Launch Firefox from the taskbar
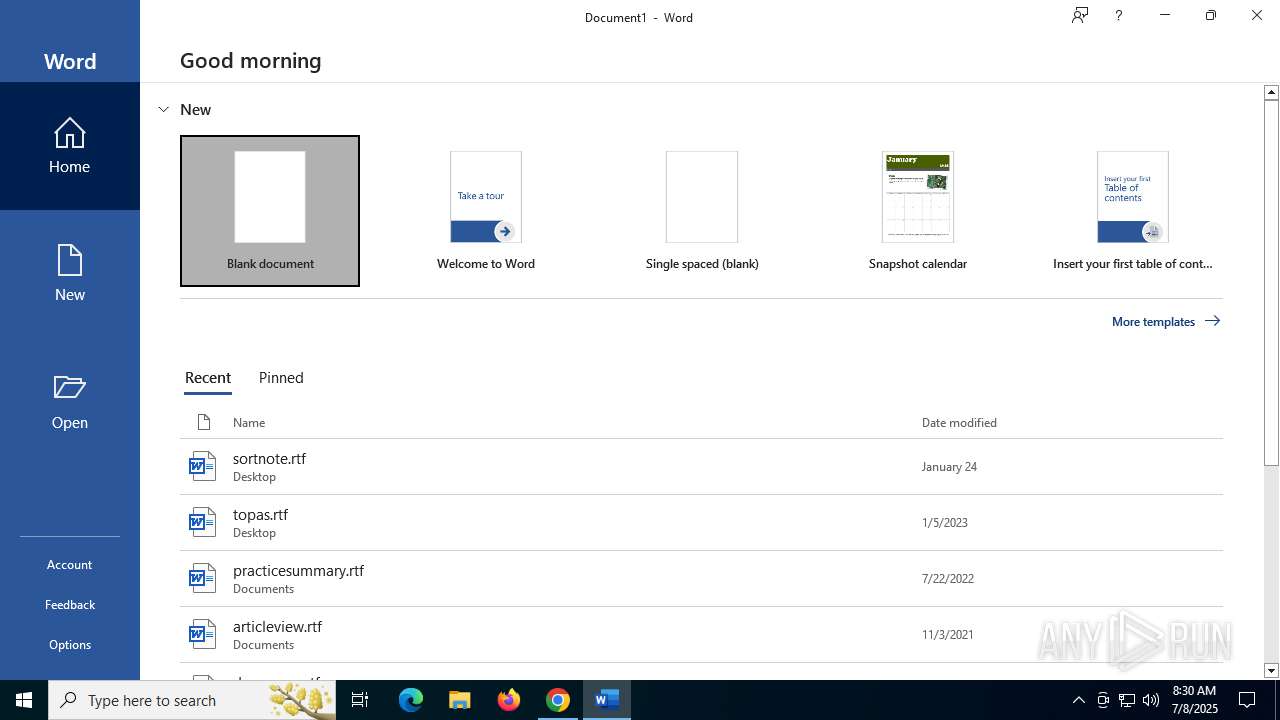 pyautogui.click(x=509, y=700)
